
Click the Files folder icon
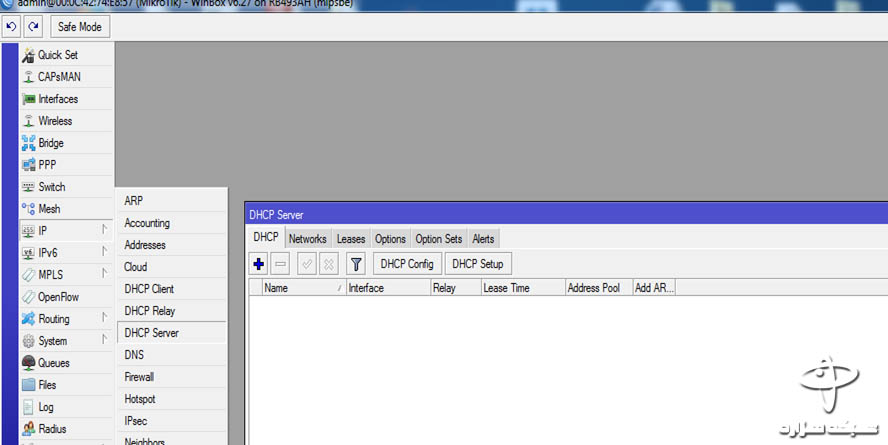pyautogui.click(x=28, y=385)
